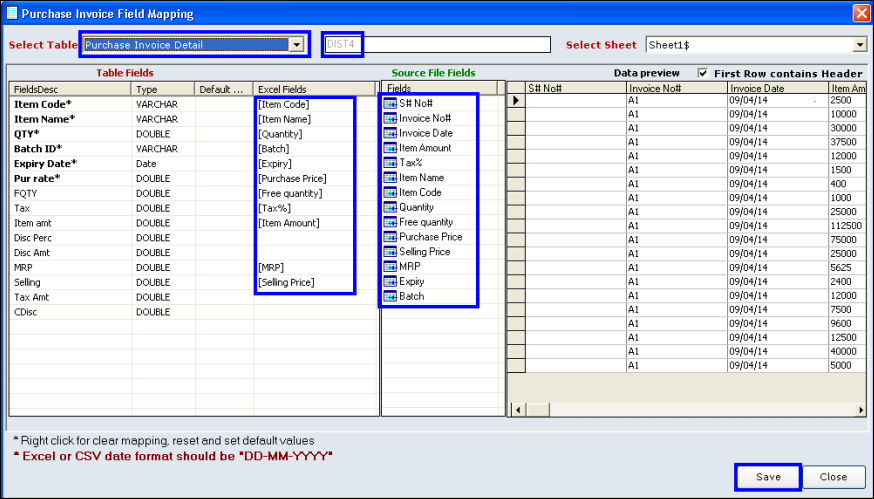Open the Select Sheet dropdown
Viewport: 874px width, 499px height.
860,45
